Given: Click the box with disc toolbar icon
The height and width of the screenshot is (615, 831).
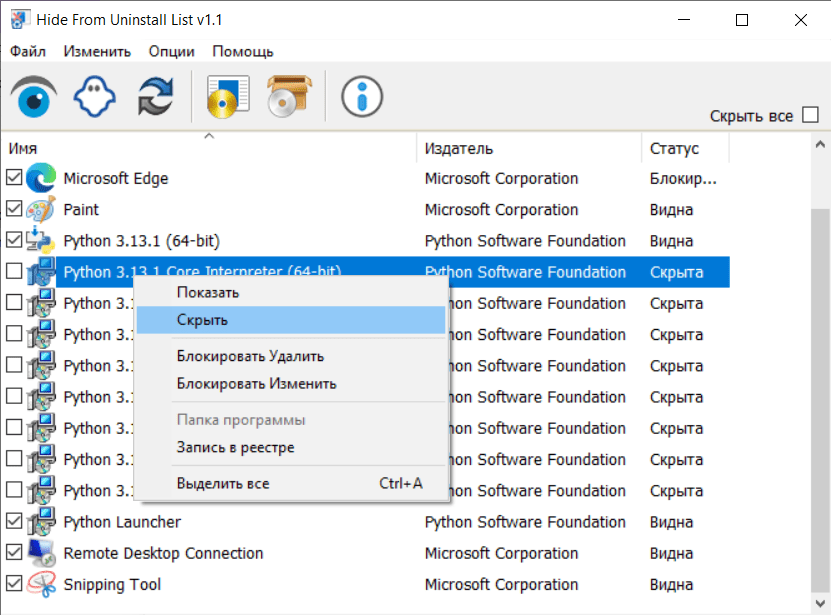Looking at the screenshot, I should [290, 96].
